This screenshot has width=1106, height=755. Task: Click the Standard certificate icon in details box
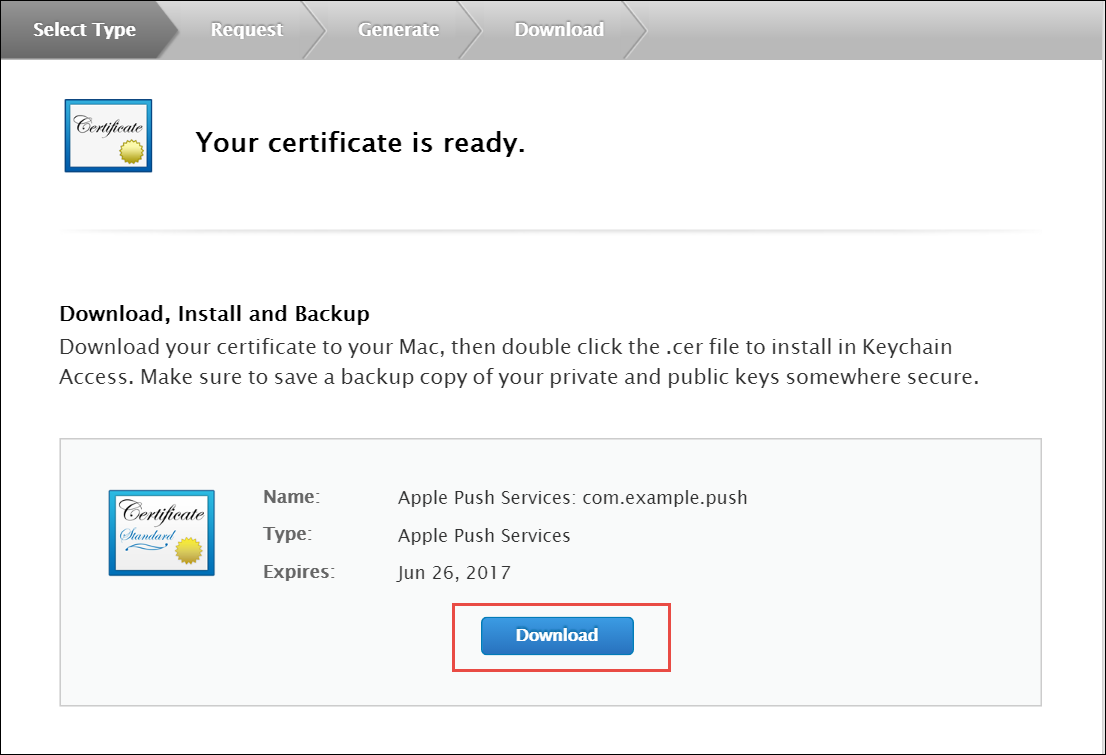tap(161, 533)
